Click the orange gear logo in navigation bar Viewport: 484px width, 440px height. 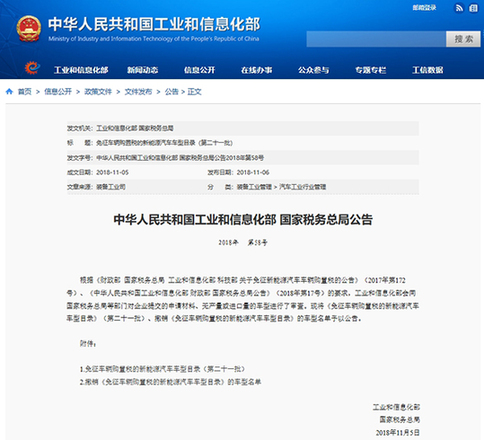coord(32,68)
